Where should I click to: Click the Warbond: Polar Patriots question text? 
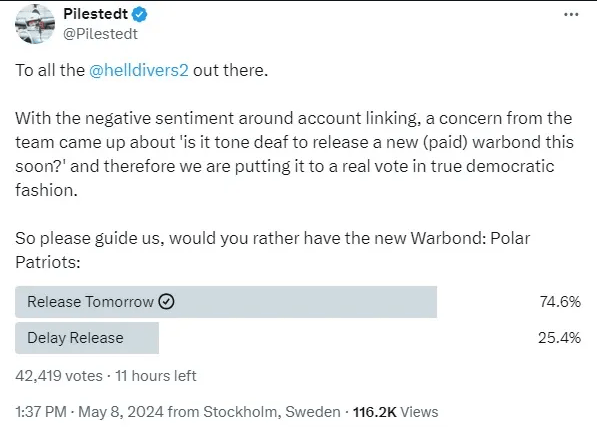(x=273, y=250)
